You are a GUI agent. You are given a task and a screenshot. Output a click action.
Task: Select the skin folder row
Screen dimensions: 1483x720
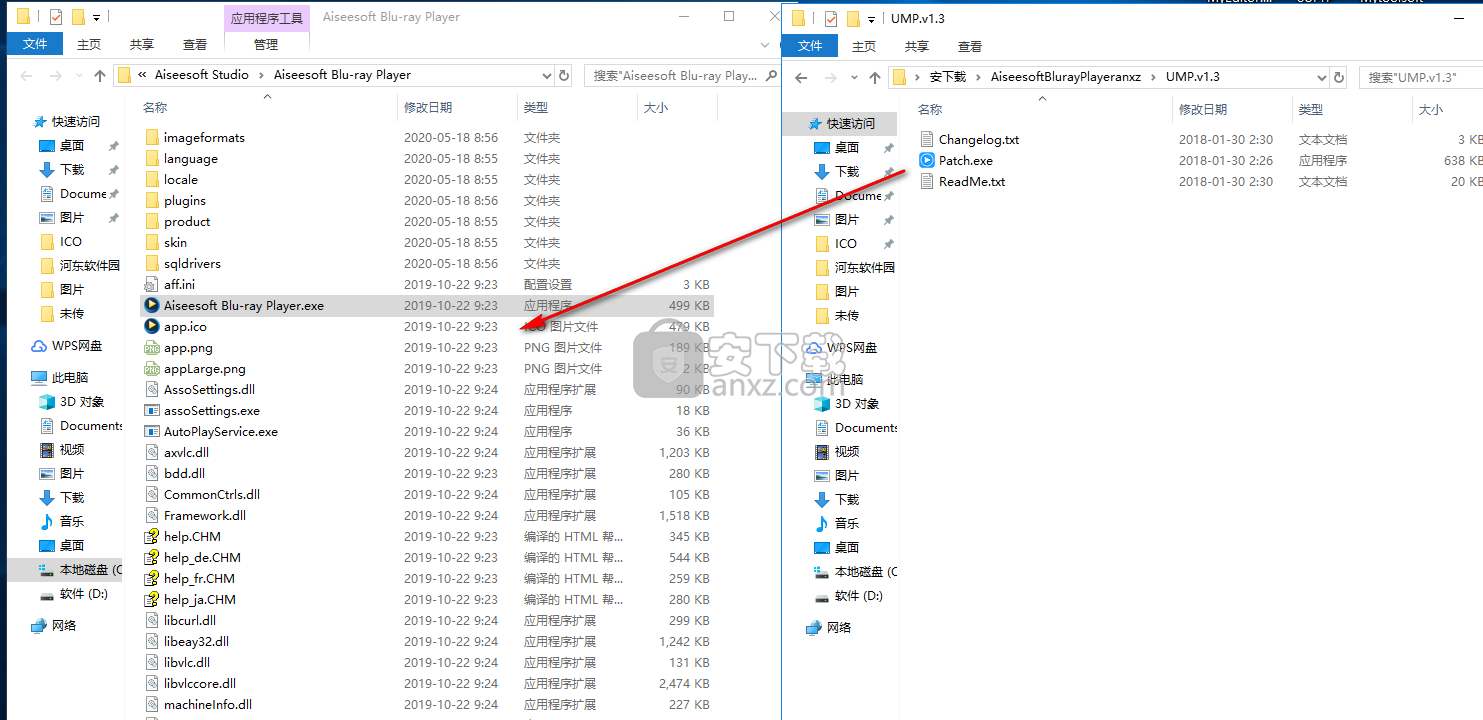(x=427, y=243)
